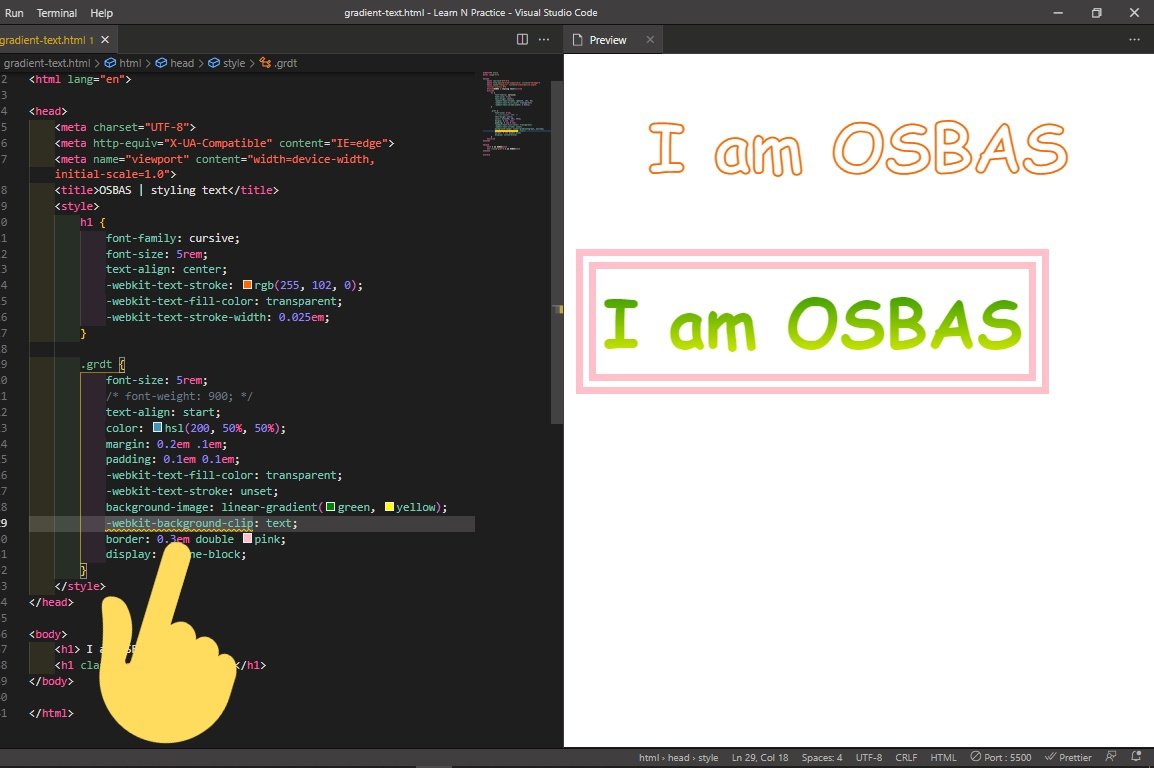Open the yellow color swatch picker
Screen dimensions: 1154x768
[x=389, y=507]
